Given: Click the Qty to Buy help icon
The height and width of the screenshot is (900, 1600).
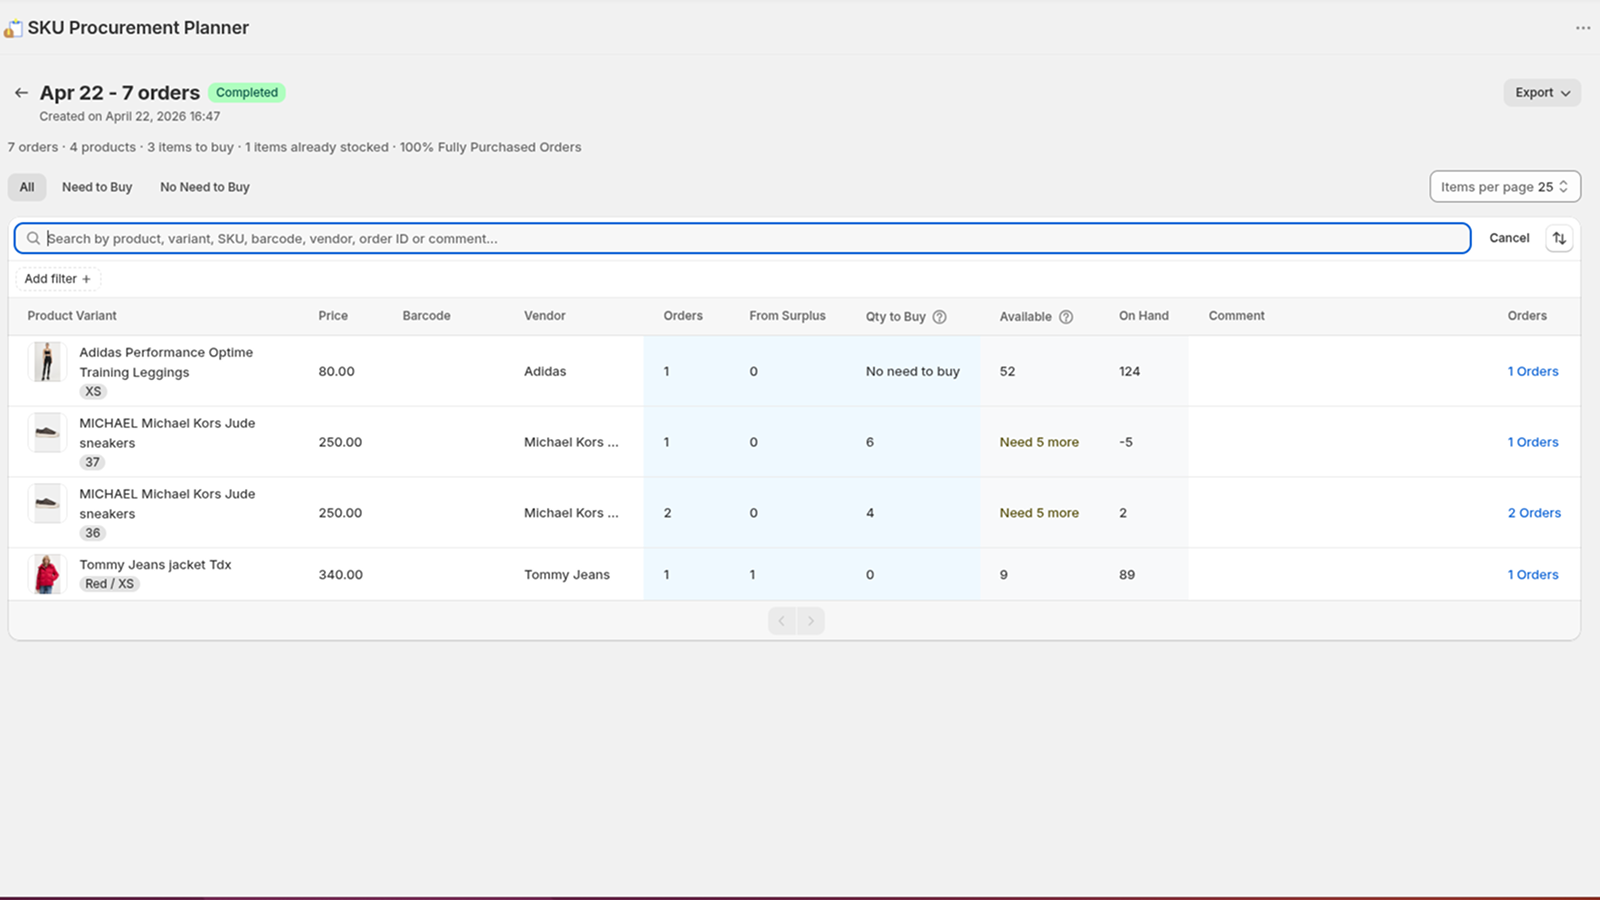Looking at the screenshot, I should tap(939, 317).
